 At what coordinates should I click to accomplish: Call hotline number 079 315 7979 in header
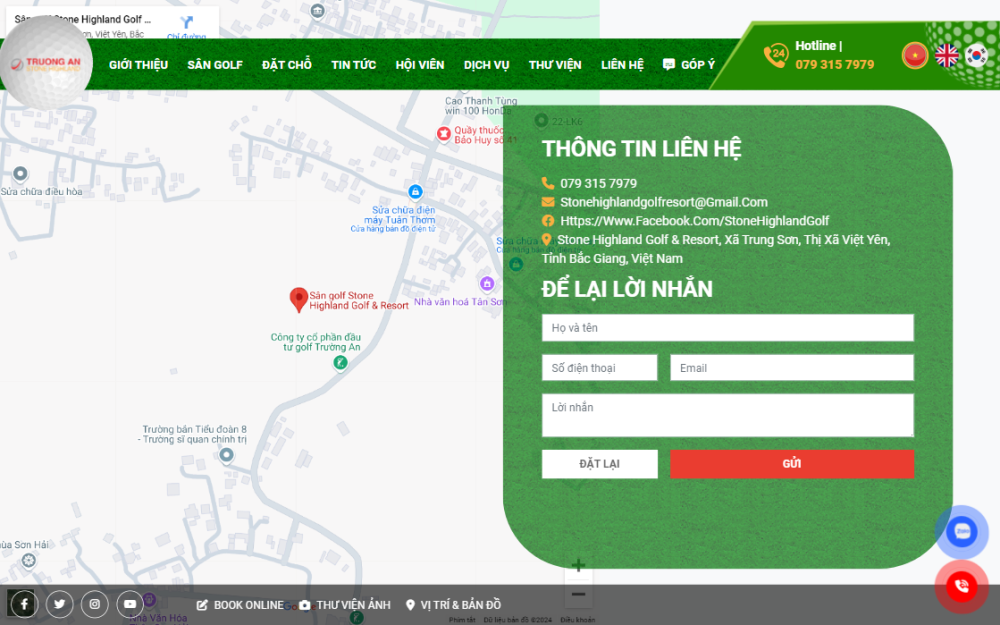pyautogui.click(x=835, y=64)
